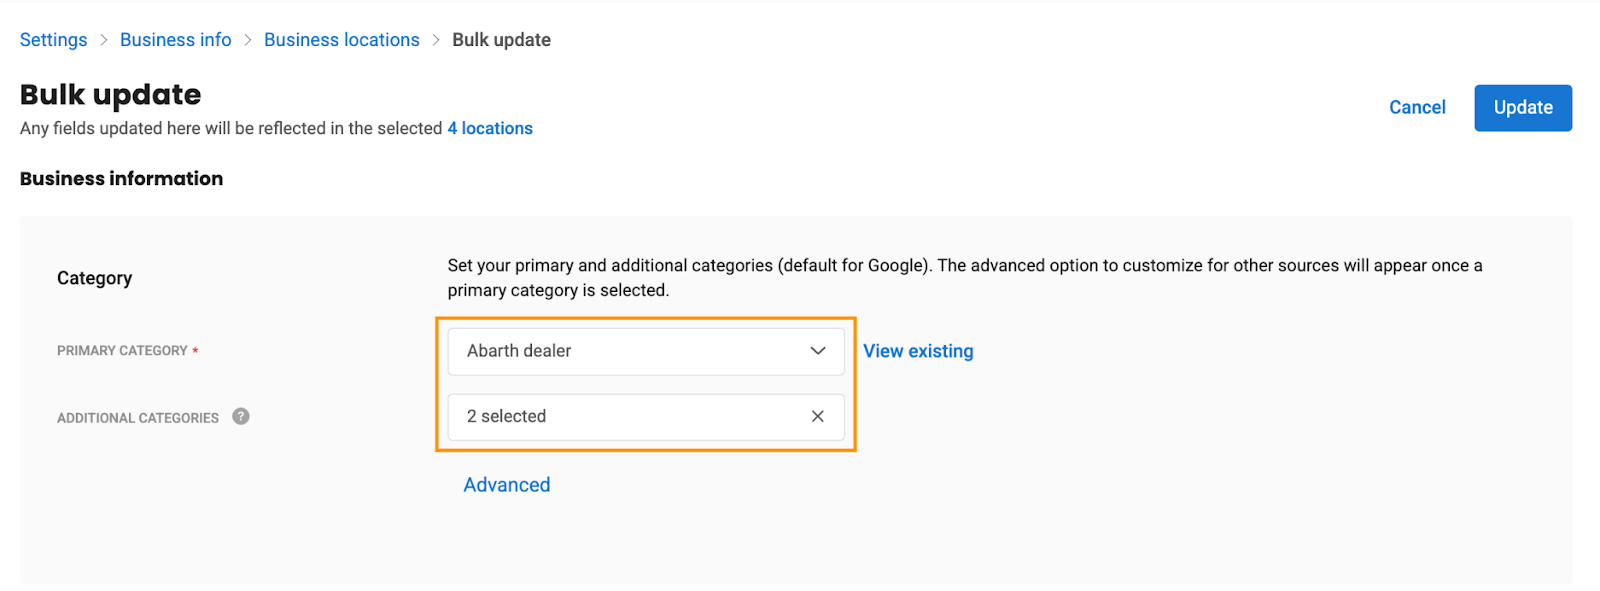Open help tooltip for Additional Categories
The image size is (1600, 591).
[x=241, y=416]
